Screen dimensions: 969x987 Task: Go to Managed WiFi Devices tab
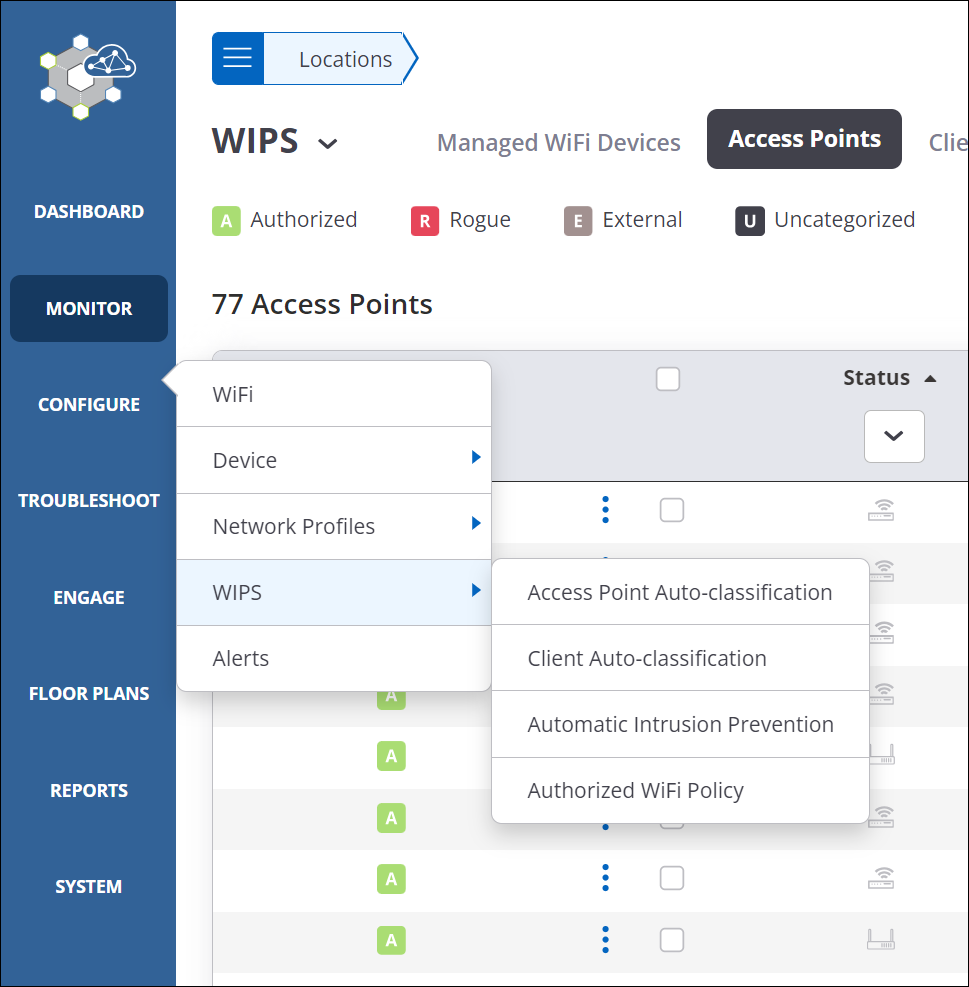pyautogui.click(x=558, y=142)
